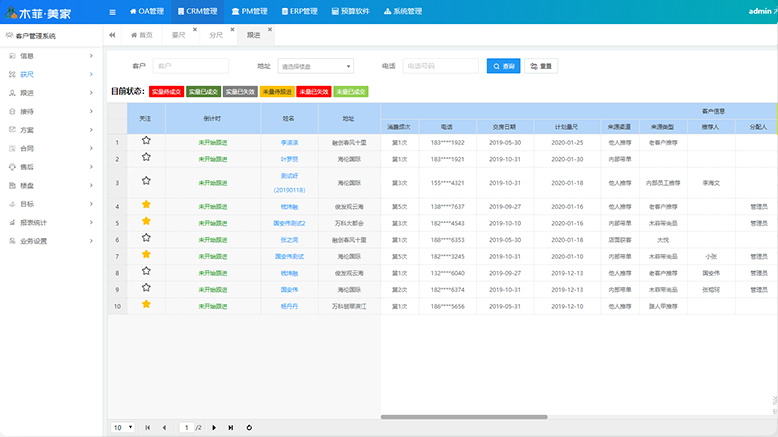Screen dimensions: 778x437
Task: Open the 地址 building dropdown
Action: pyautogui.click(x=315, y=66)
